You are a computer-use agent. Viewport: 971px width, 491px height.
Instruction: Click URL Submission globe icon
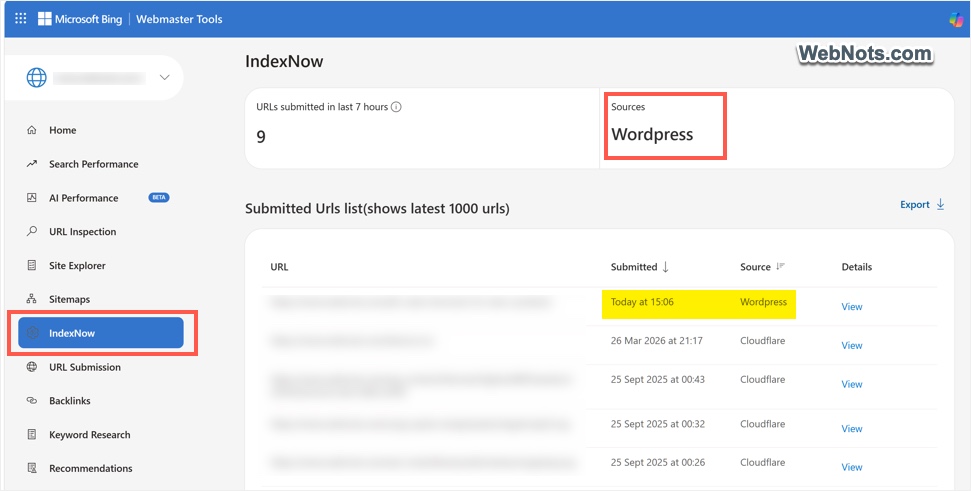32,367
